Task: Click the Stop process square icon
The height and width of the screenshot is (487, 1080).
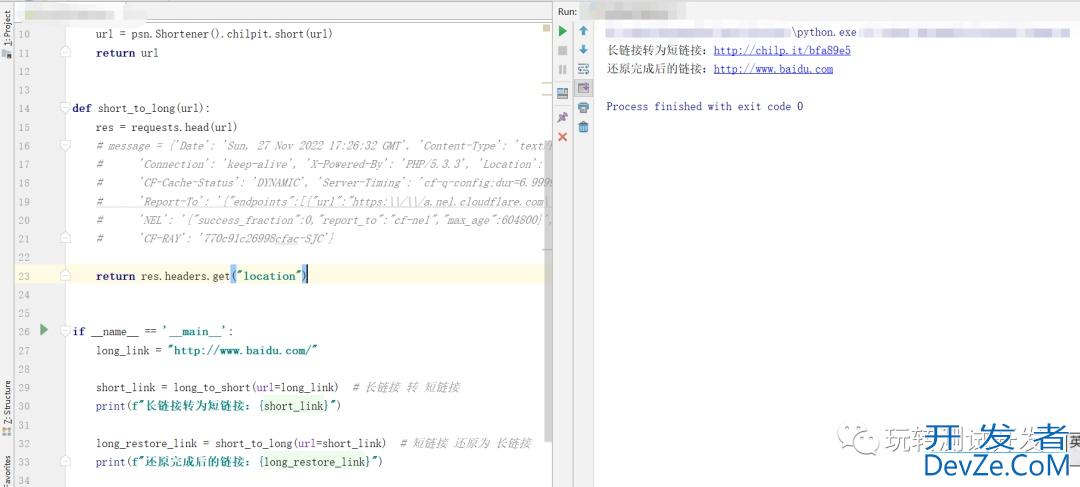Action: click(x=563, y=50)
